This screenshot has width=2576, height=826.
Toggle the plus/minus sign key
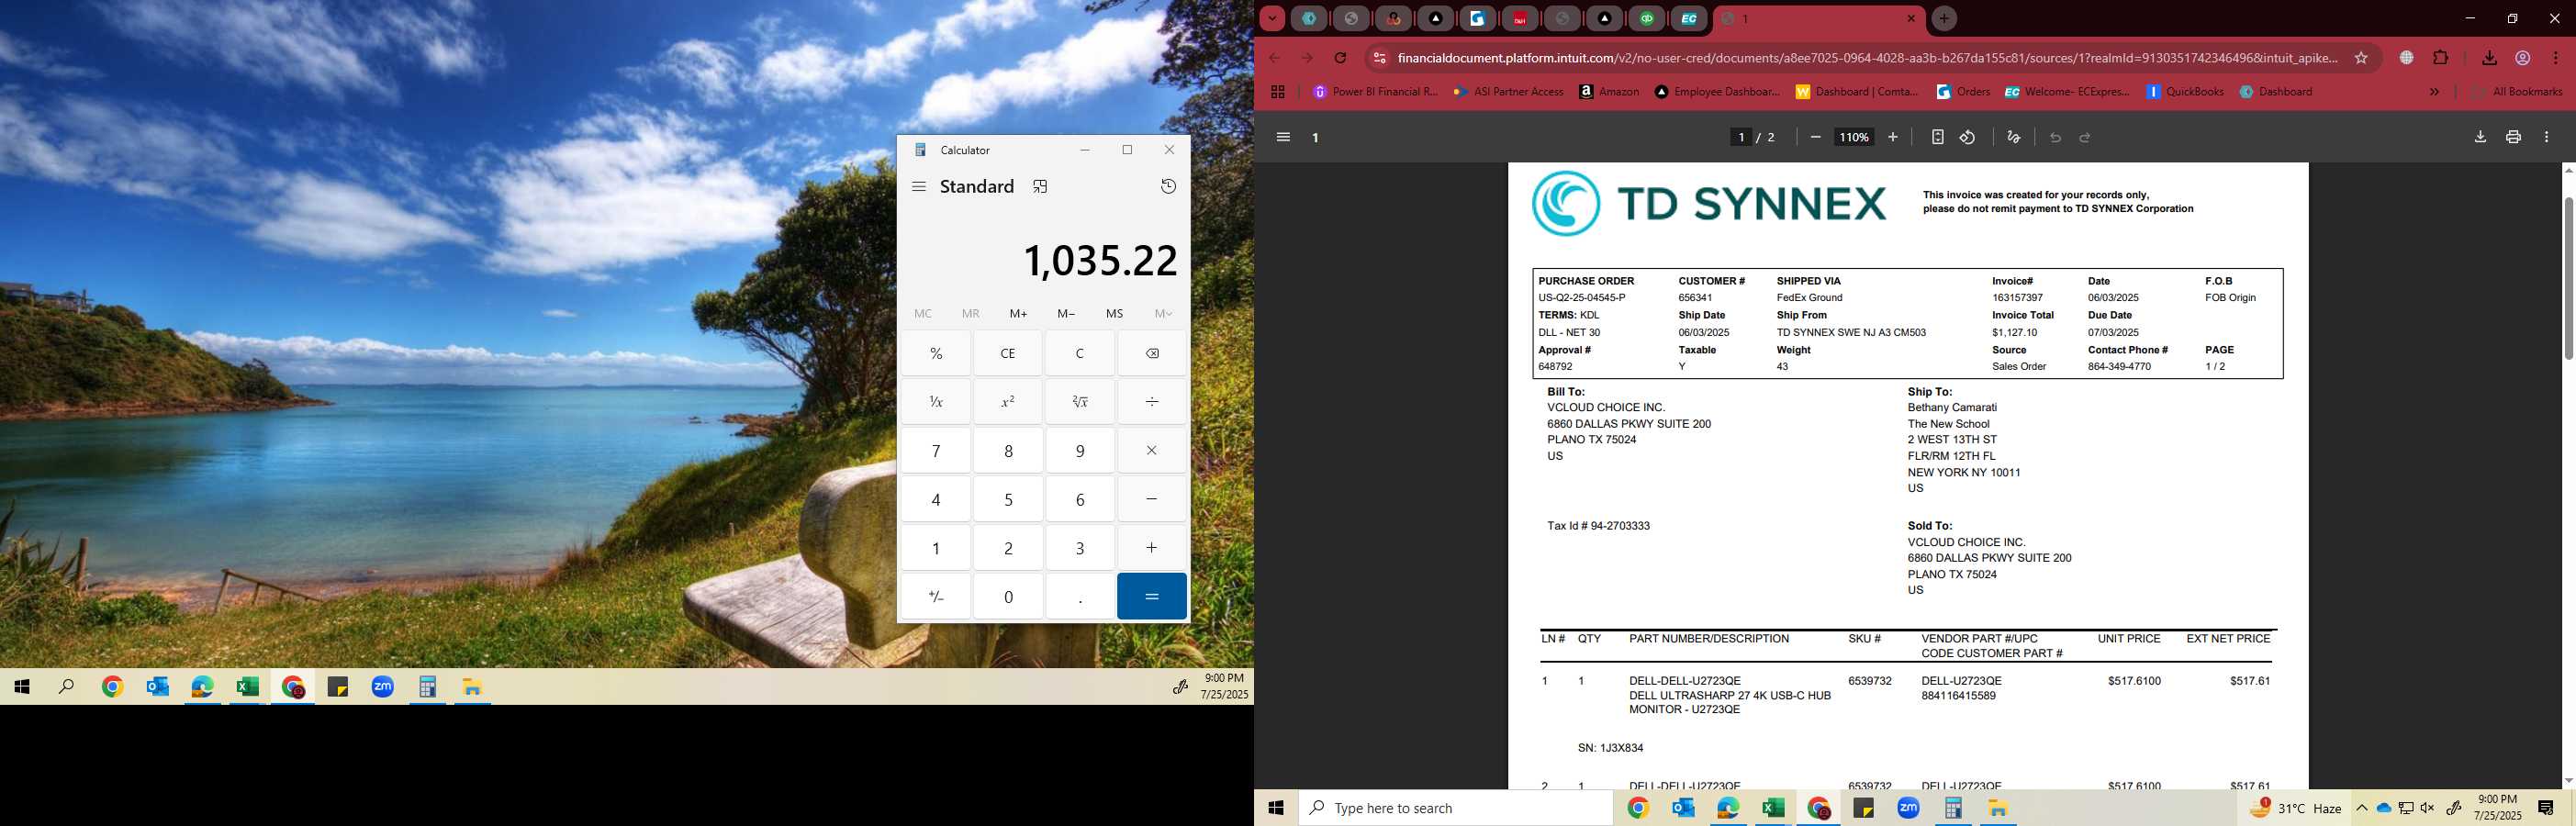(936, 596)
